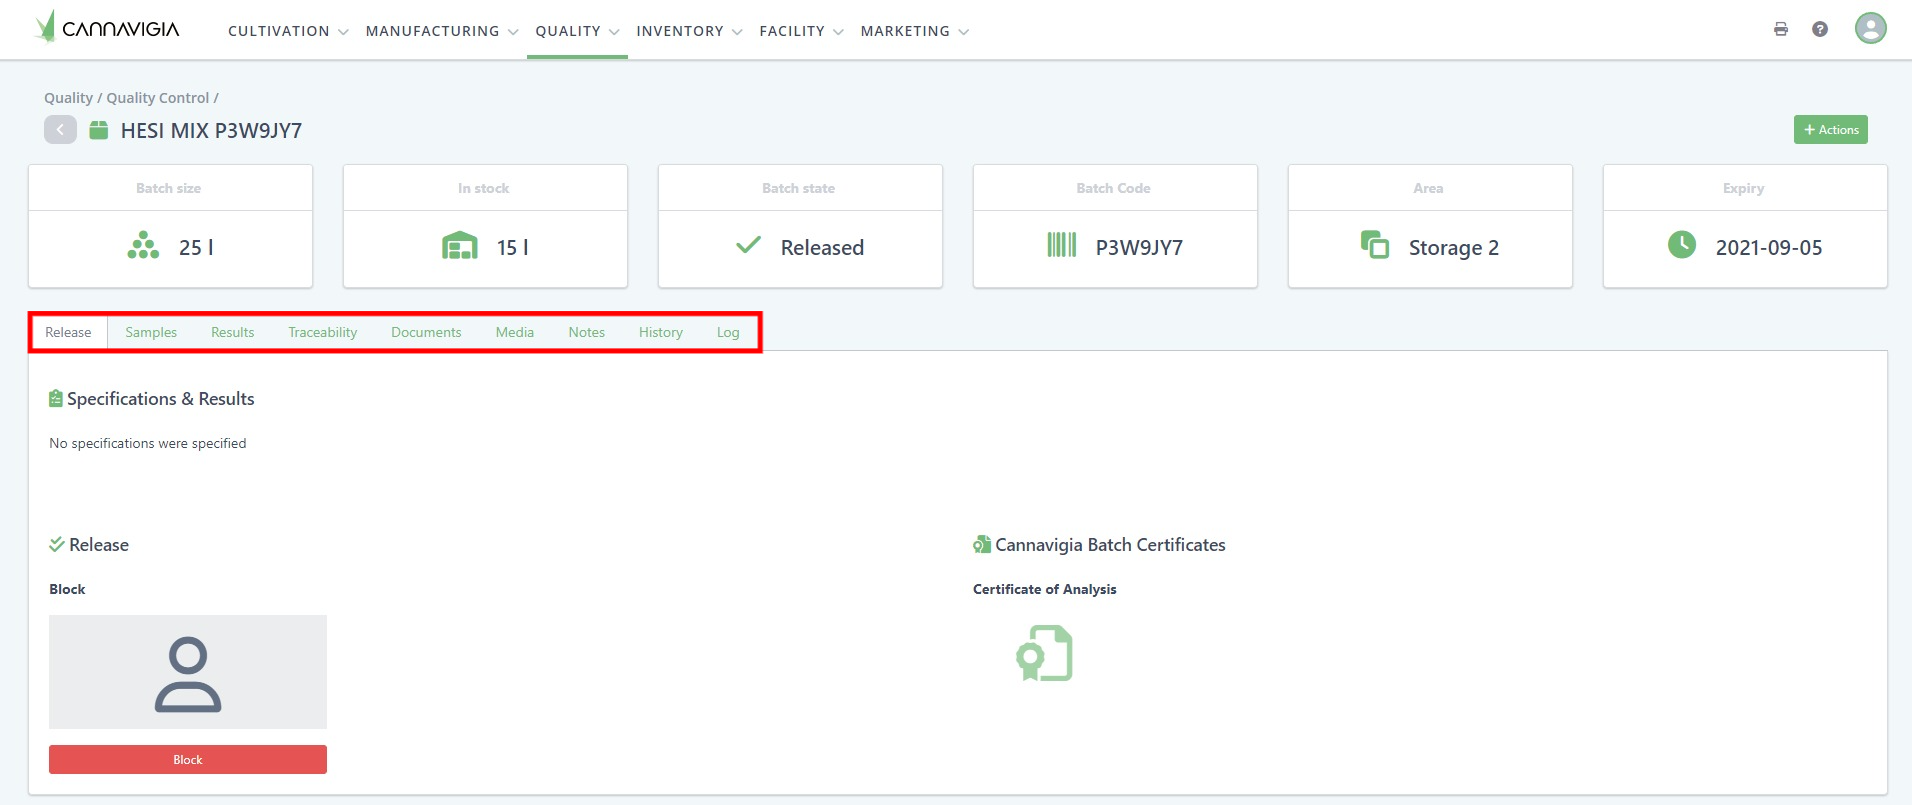Follow the Quality Control breadcrumb link
This screenshot has width=1912, height=805.
point(158,98)
